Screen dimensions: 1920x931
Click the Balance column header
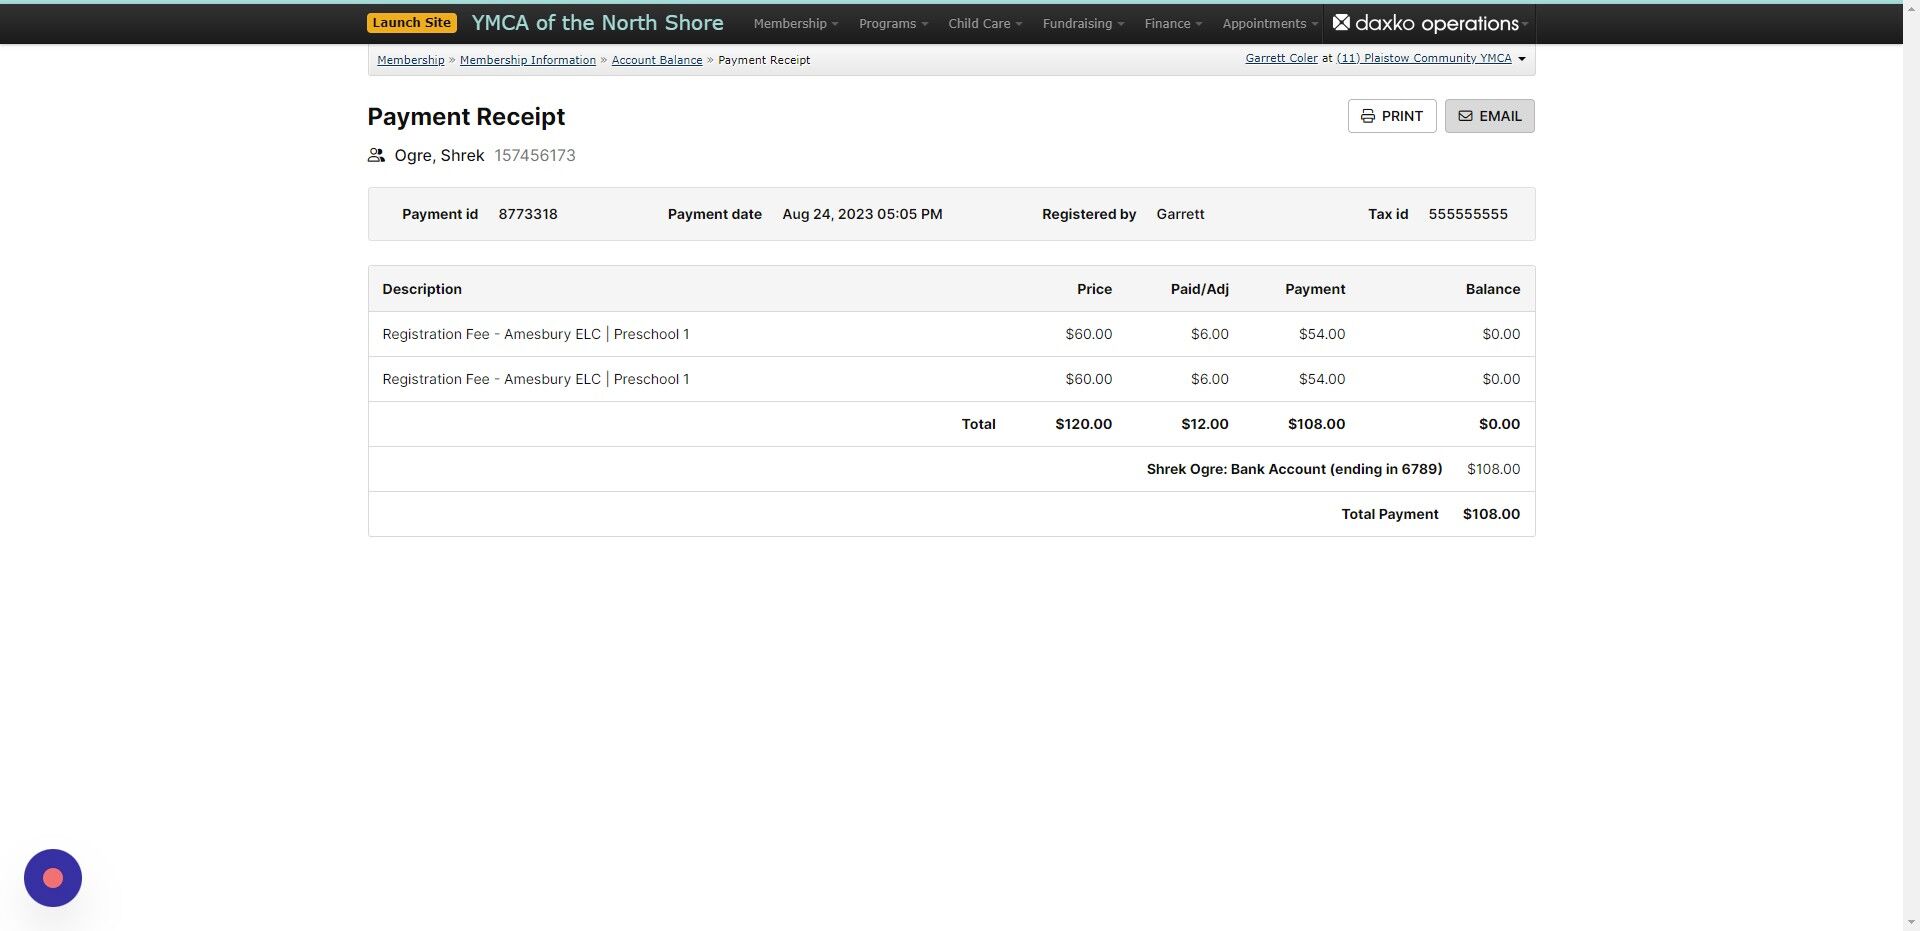(1492, 289)
